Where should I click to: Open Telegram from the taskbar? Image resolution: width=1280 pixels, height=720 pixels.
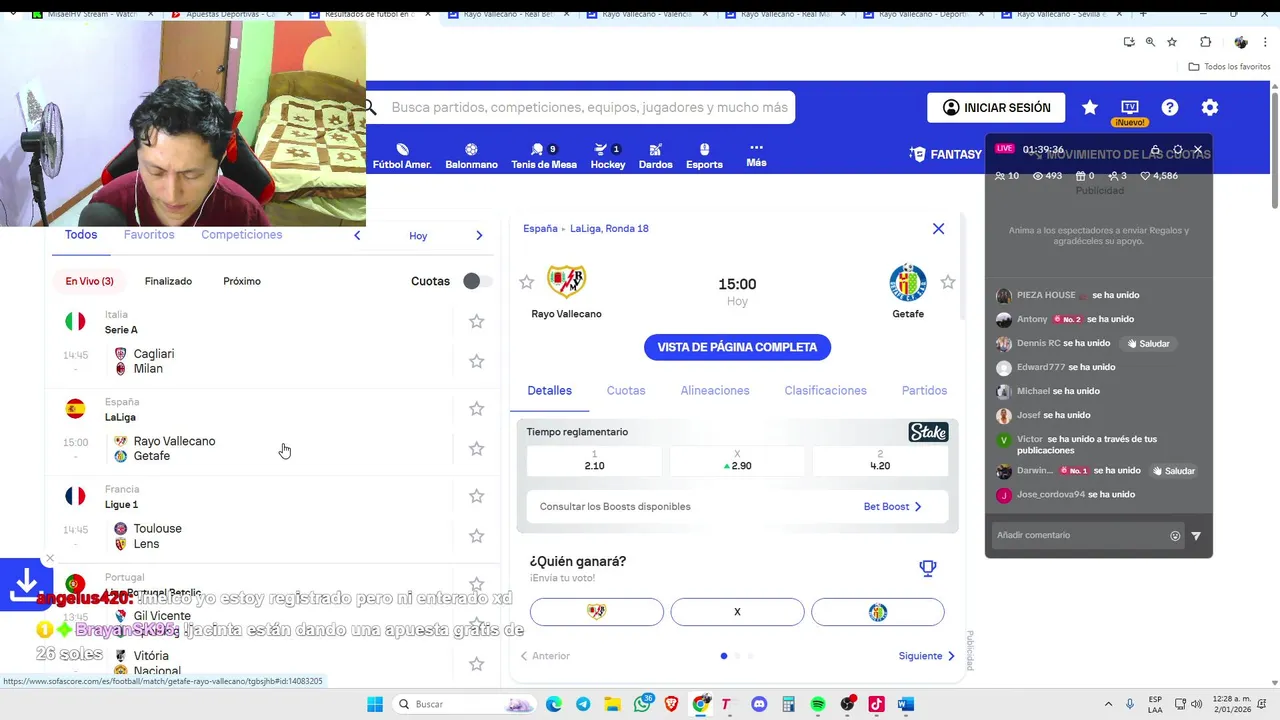coord(583,704)
